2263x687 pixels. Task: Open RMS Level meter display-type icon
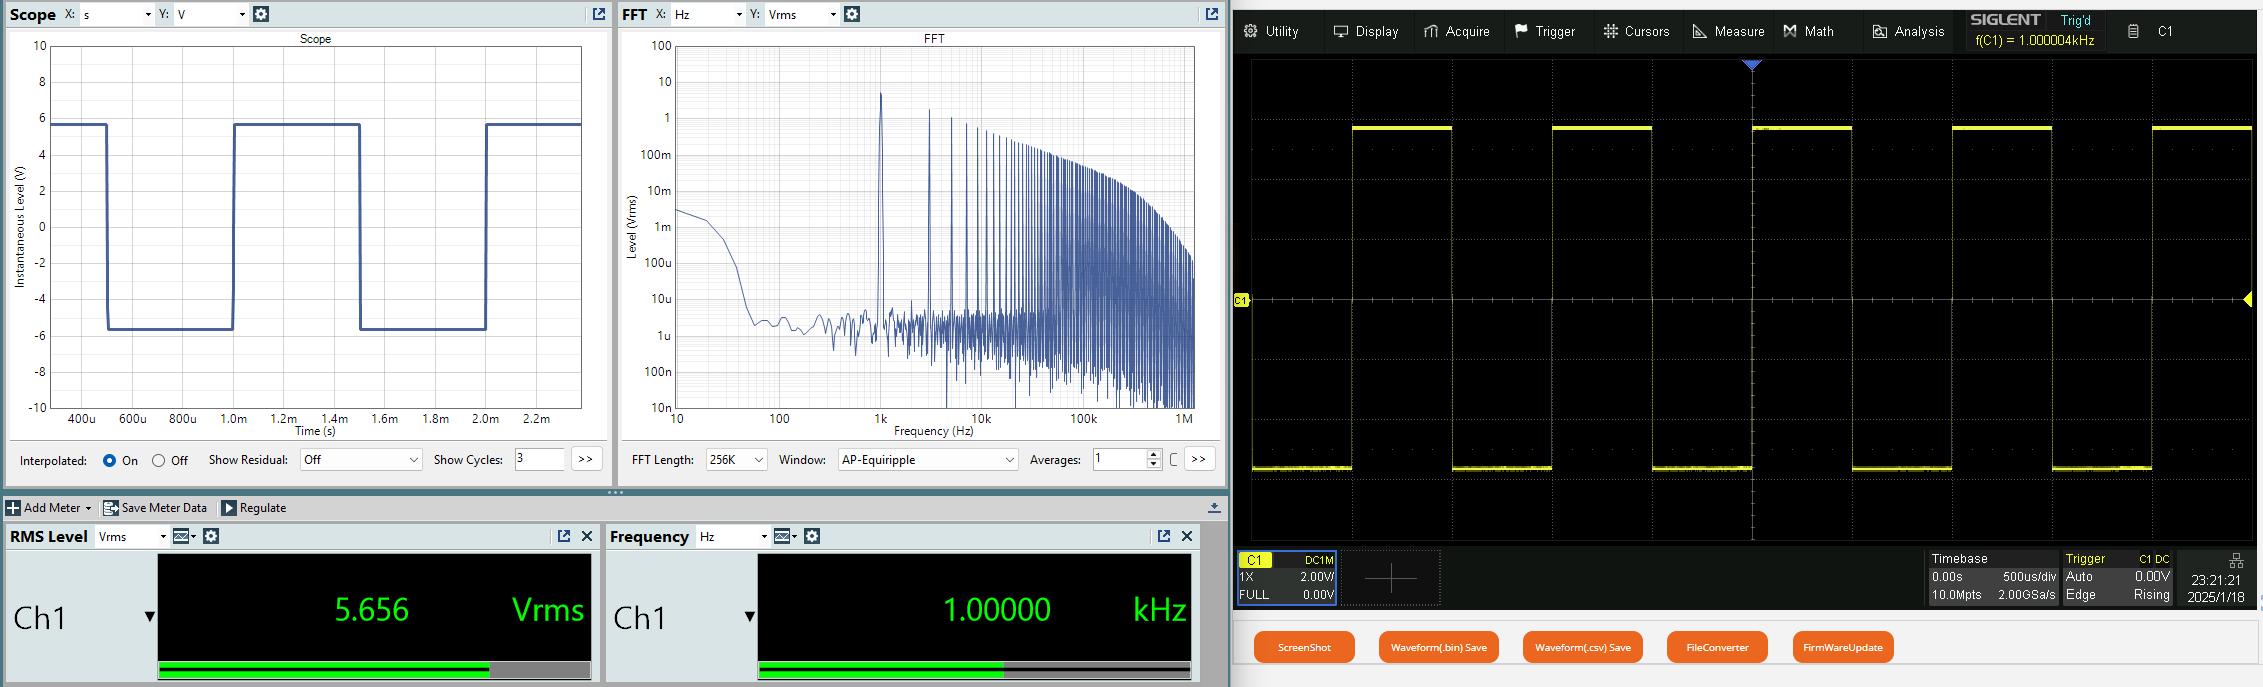(x=183, y=536)
